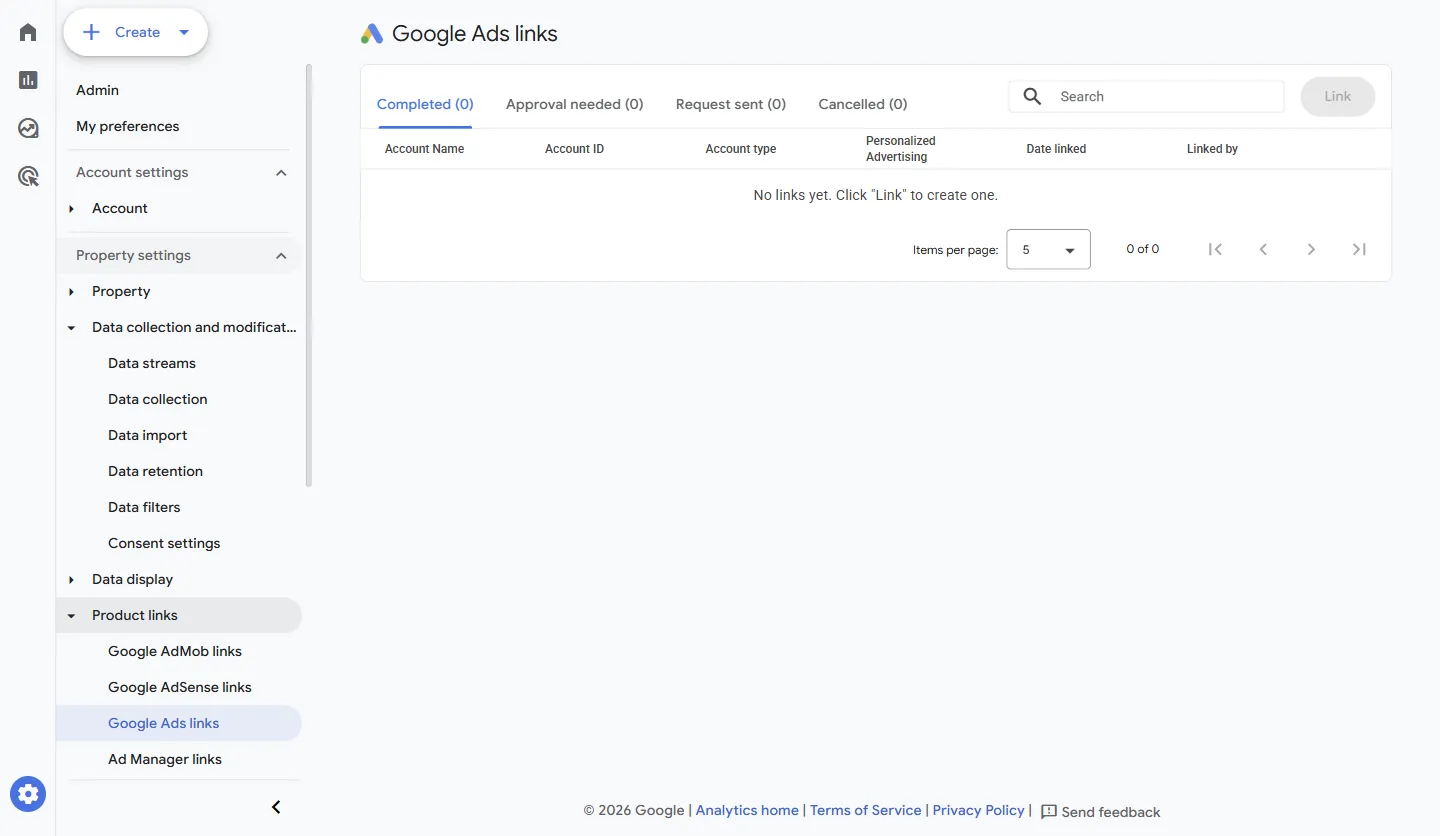Switch to the Cancelled (0) tab
This screenshot has width=1440, height=836.
[863, 104]
